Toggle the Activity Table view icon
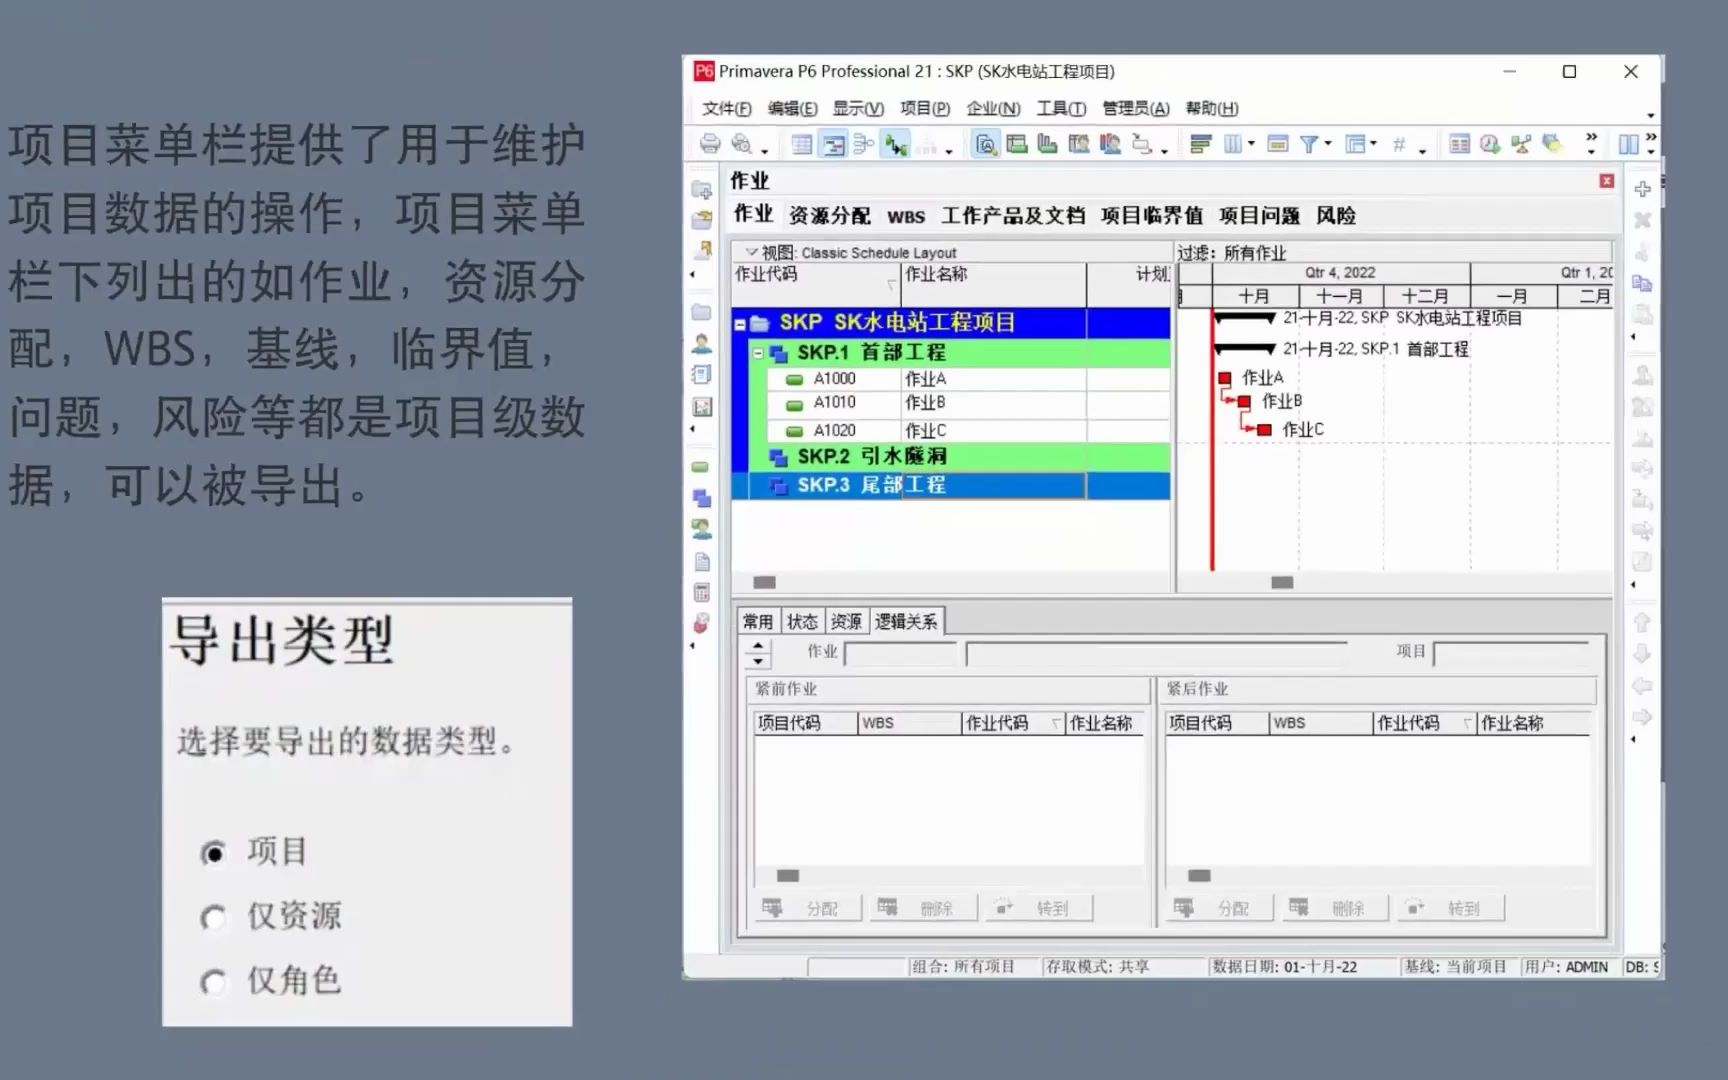Viewport: 1728px width, 1080px height. point(802,144)
